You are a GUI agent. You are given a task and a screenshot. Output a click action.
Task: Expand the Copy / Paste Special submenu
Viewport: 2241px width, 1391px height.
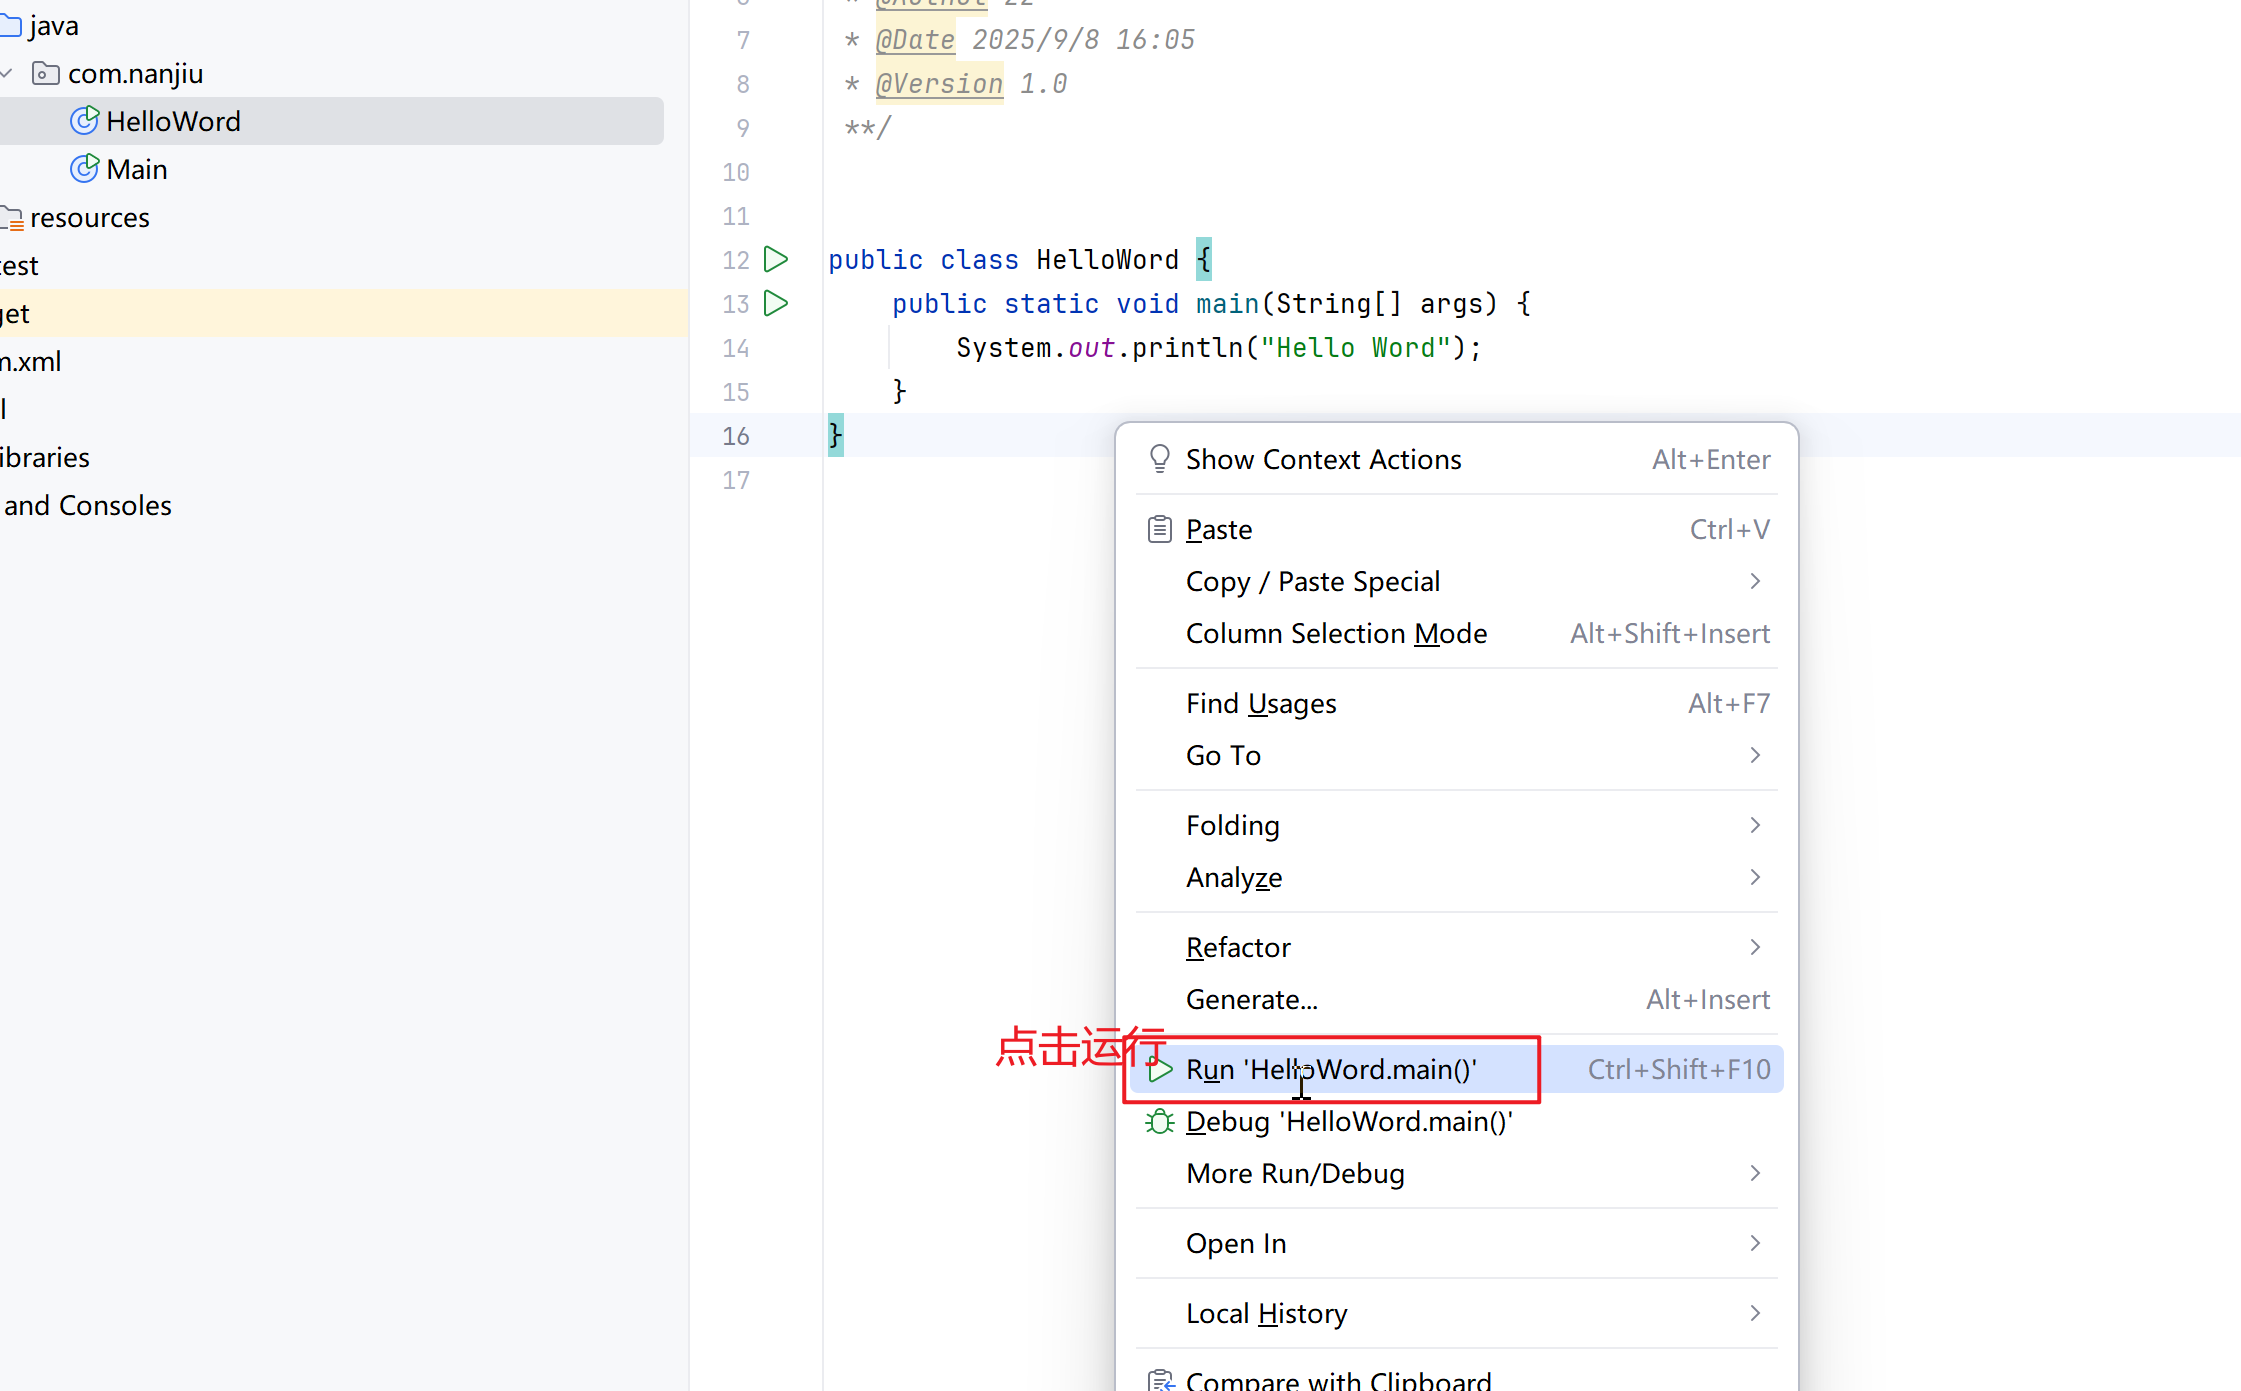pos(1755,581)
